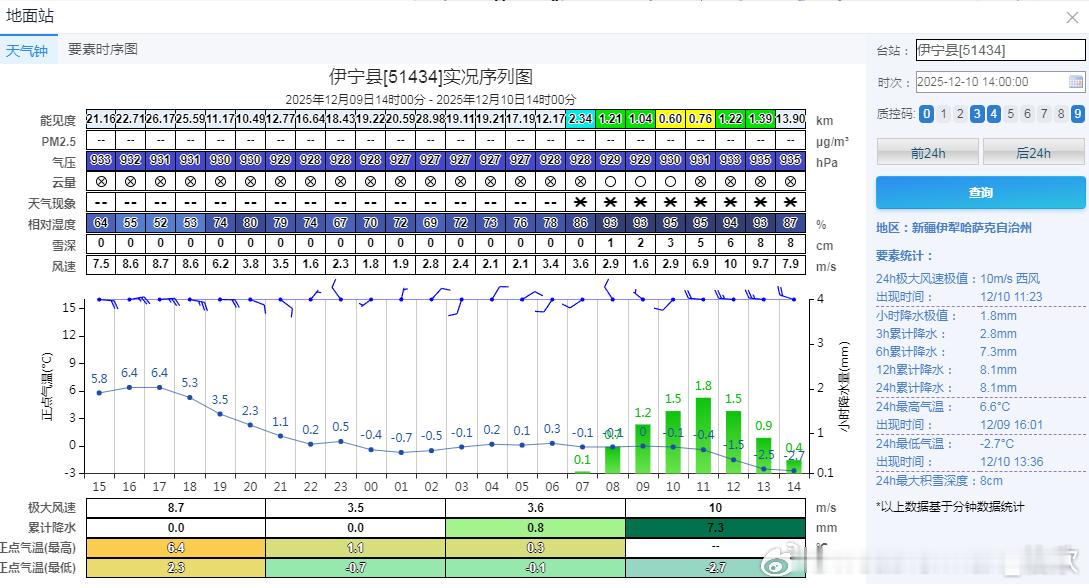1089x588 pixels.
Task: Open the 要素时序图 tab
Action: point(102,49)
